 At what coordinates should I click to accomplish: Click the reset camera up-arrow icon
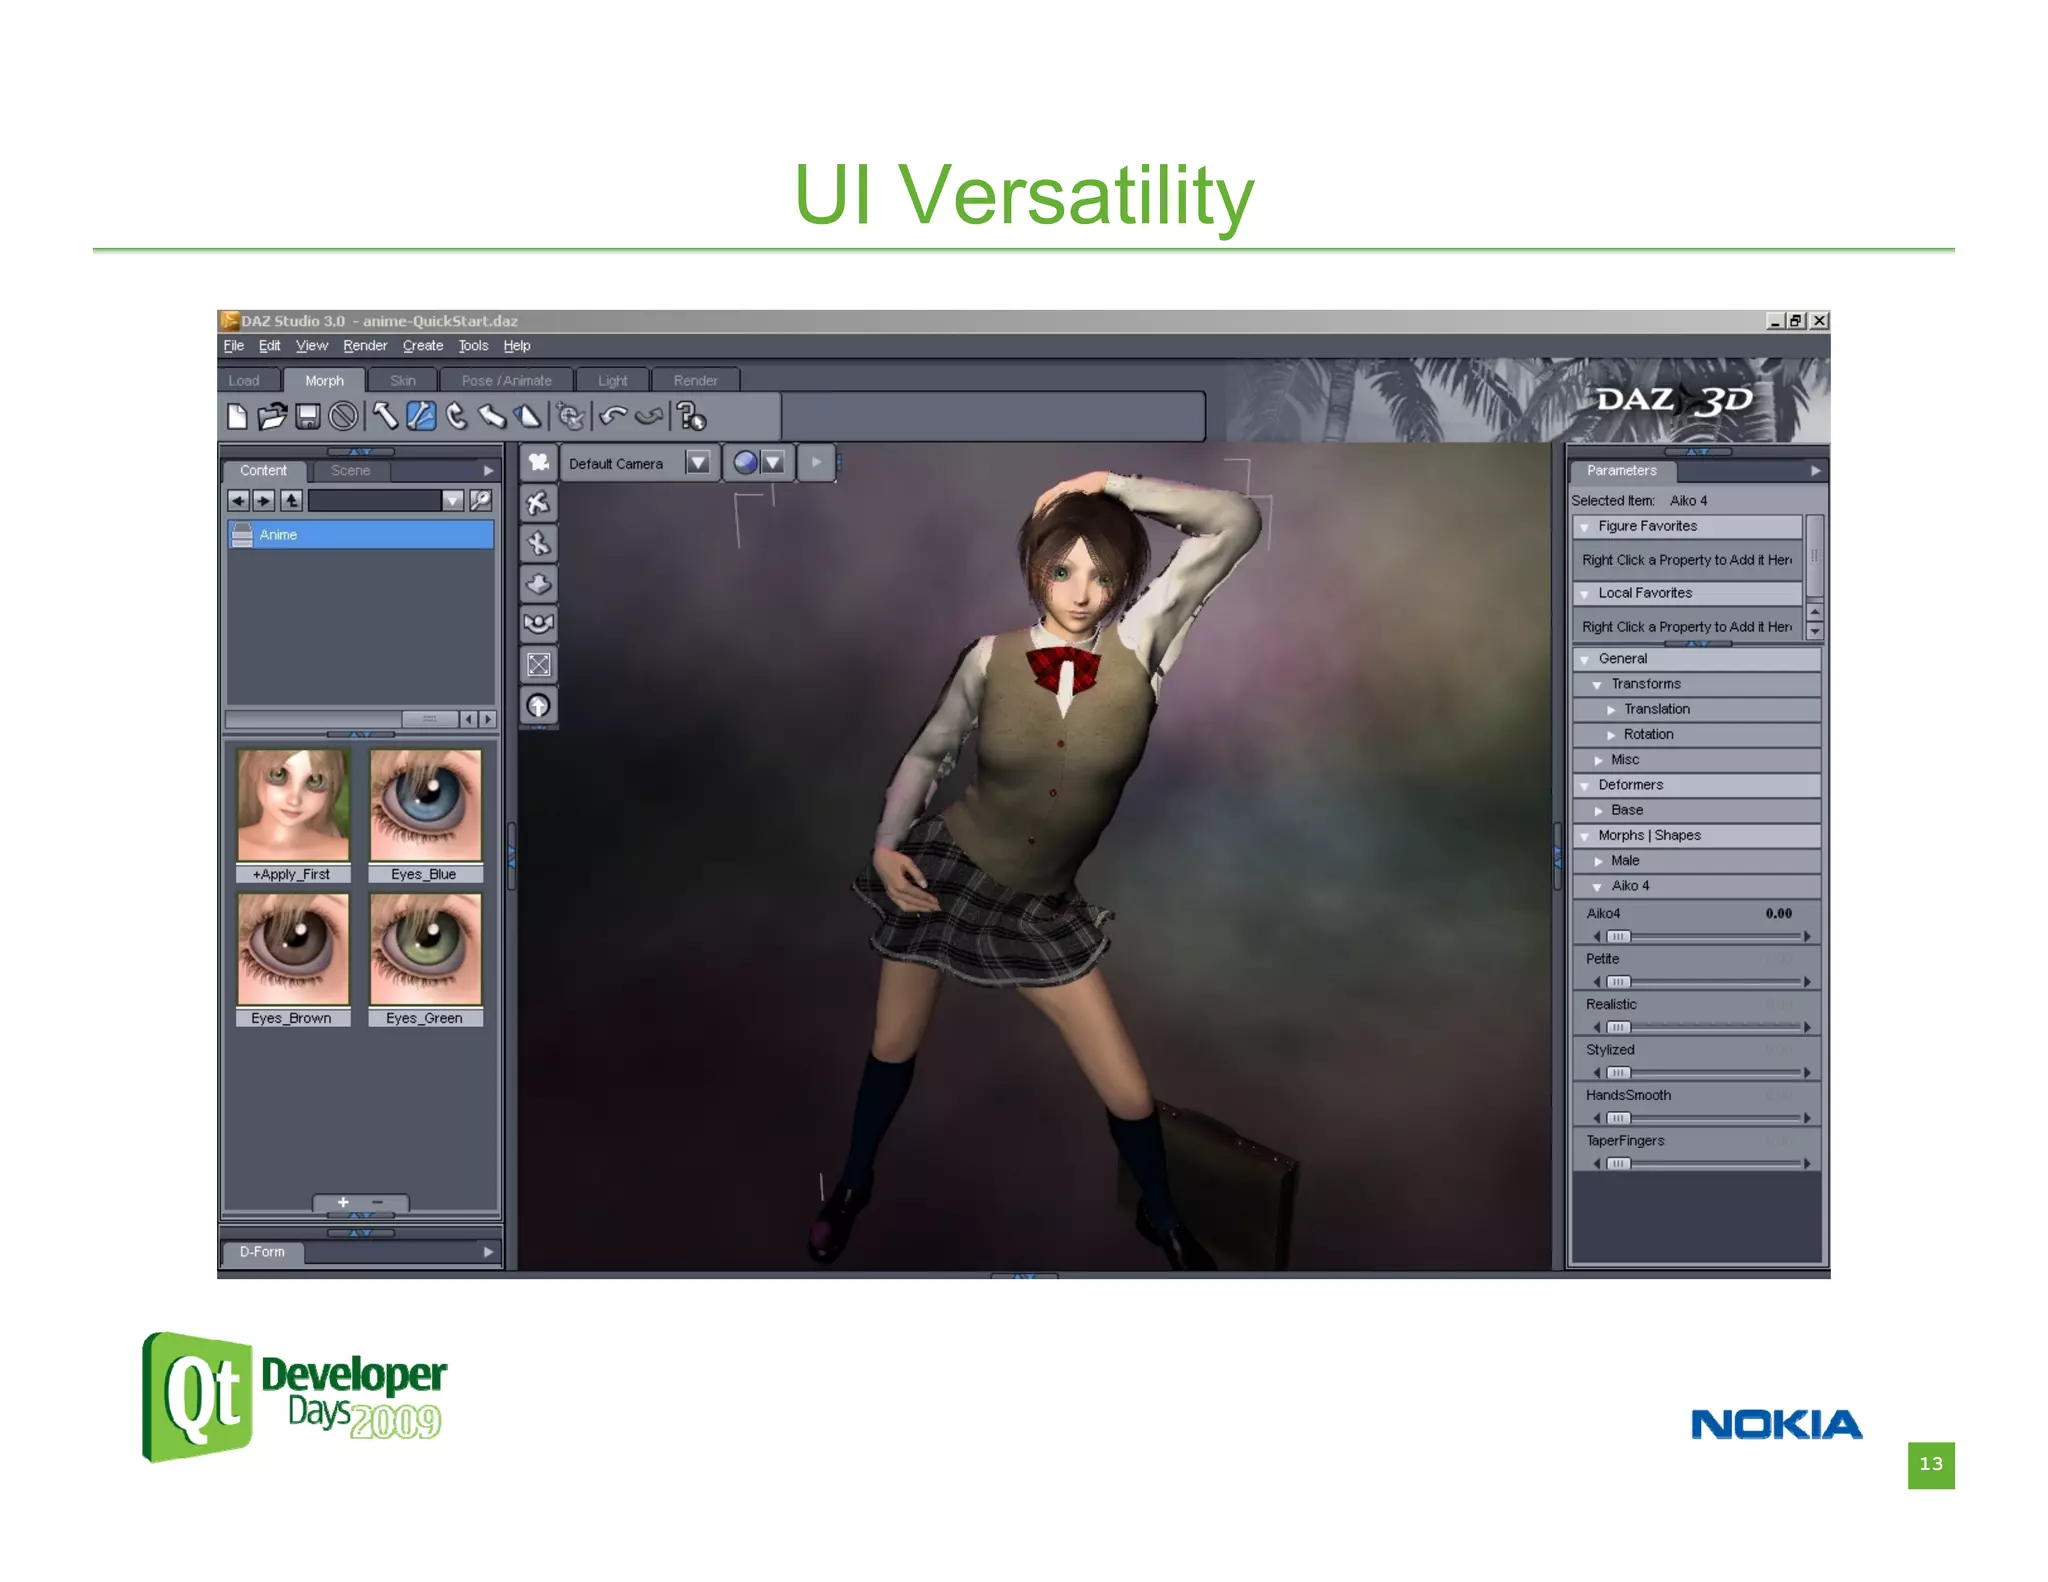pyautogui.click(x=539, y=706)
